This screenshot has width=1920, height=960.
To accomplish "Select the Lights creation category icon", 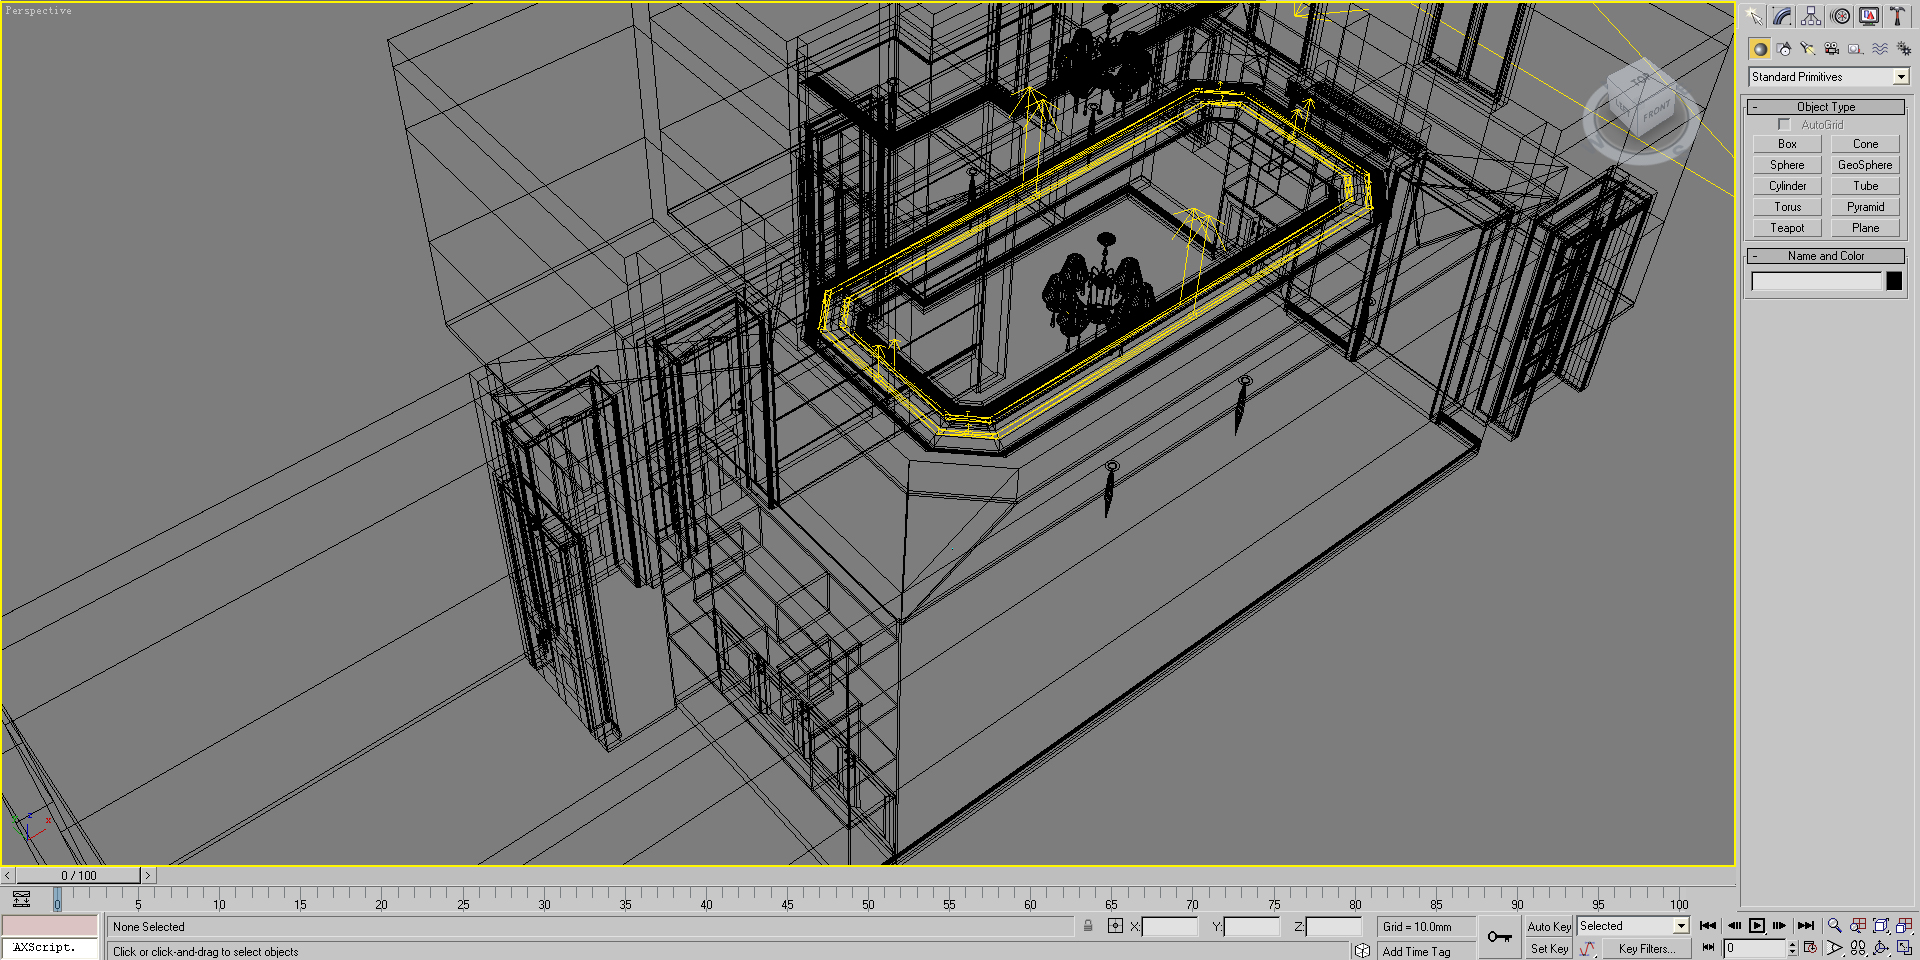I will pyautogui.click(x=1808, y=49).
